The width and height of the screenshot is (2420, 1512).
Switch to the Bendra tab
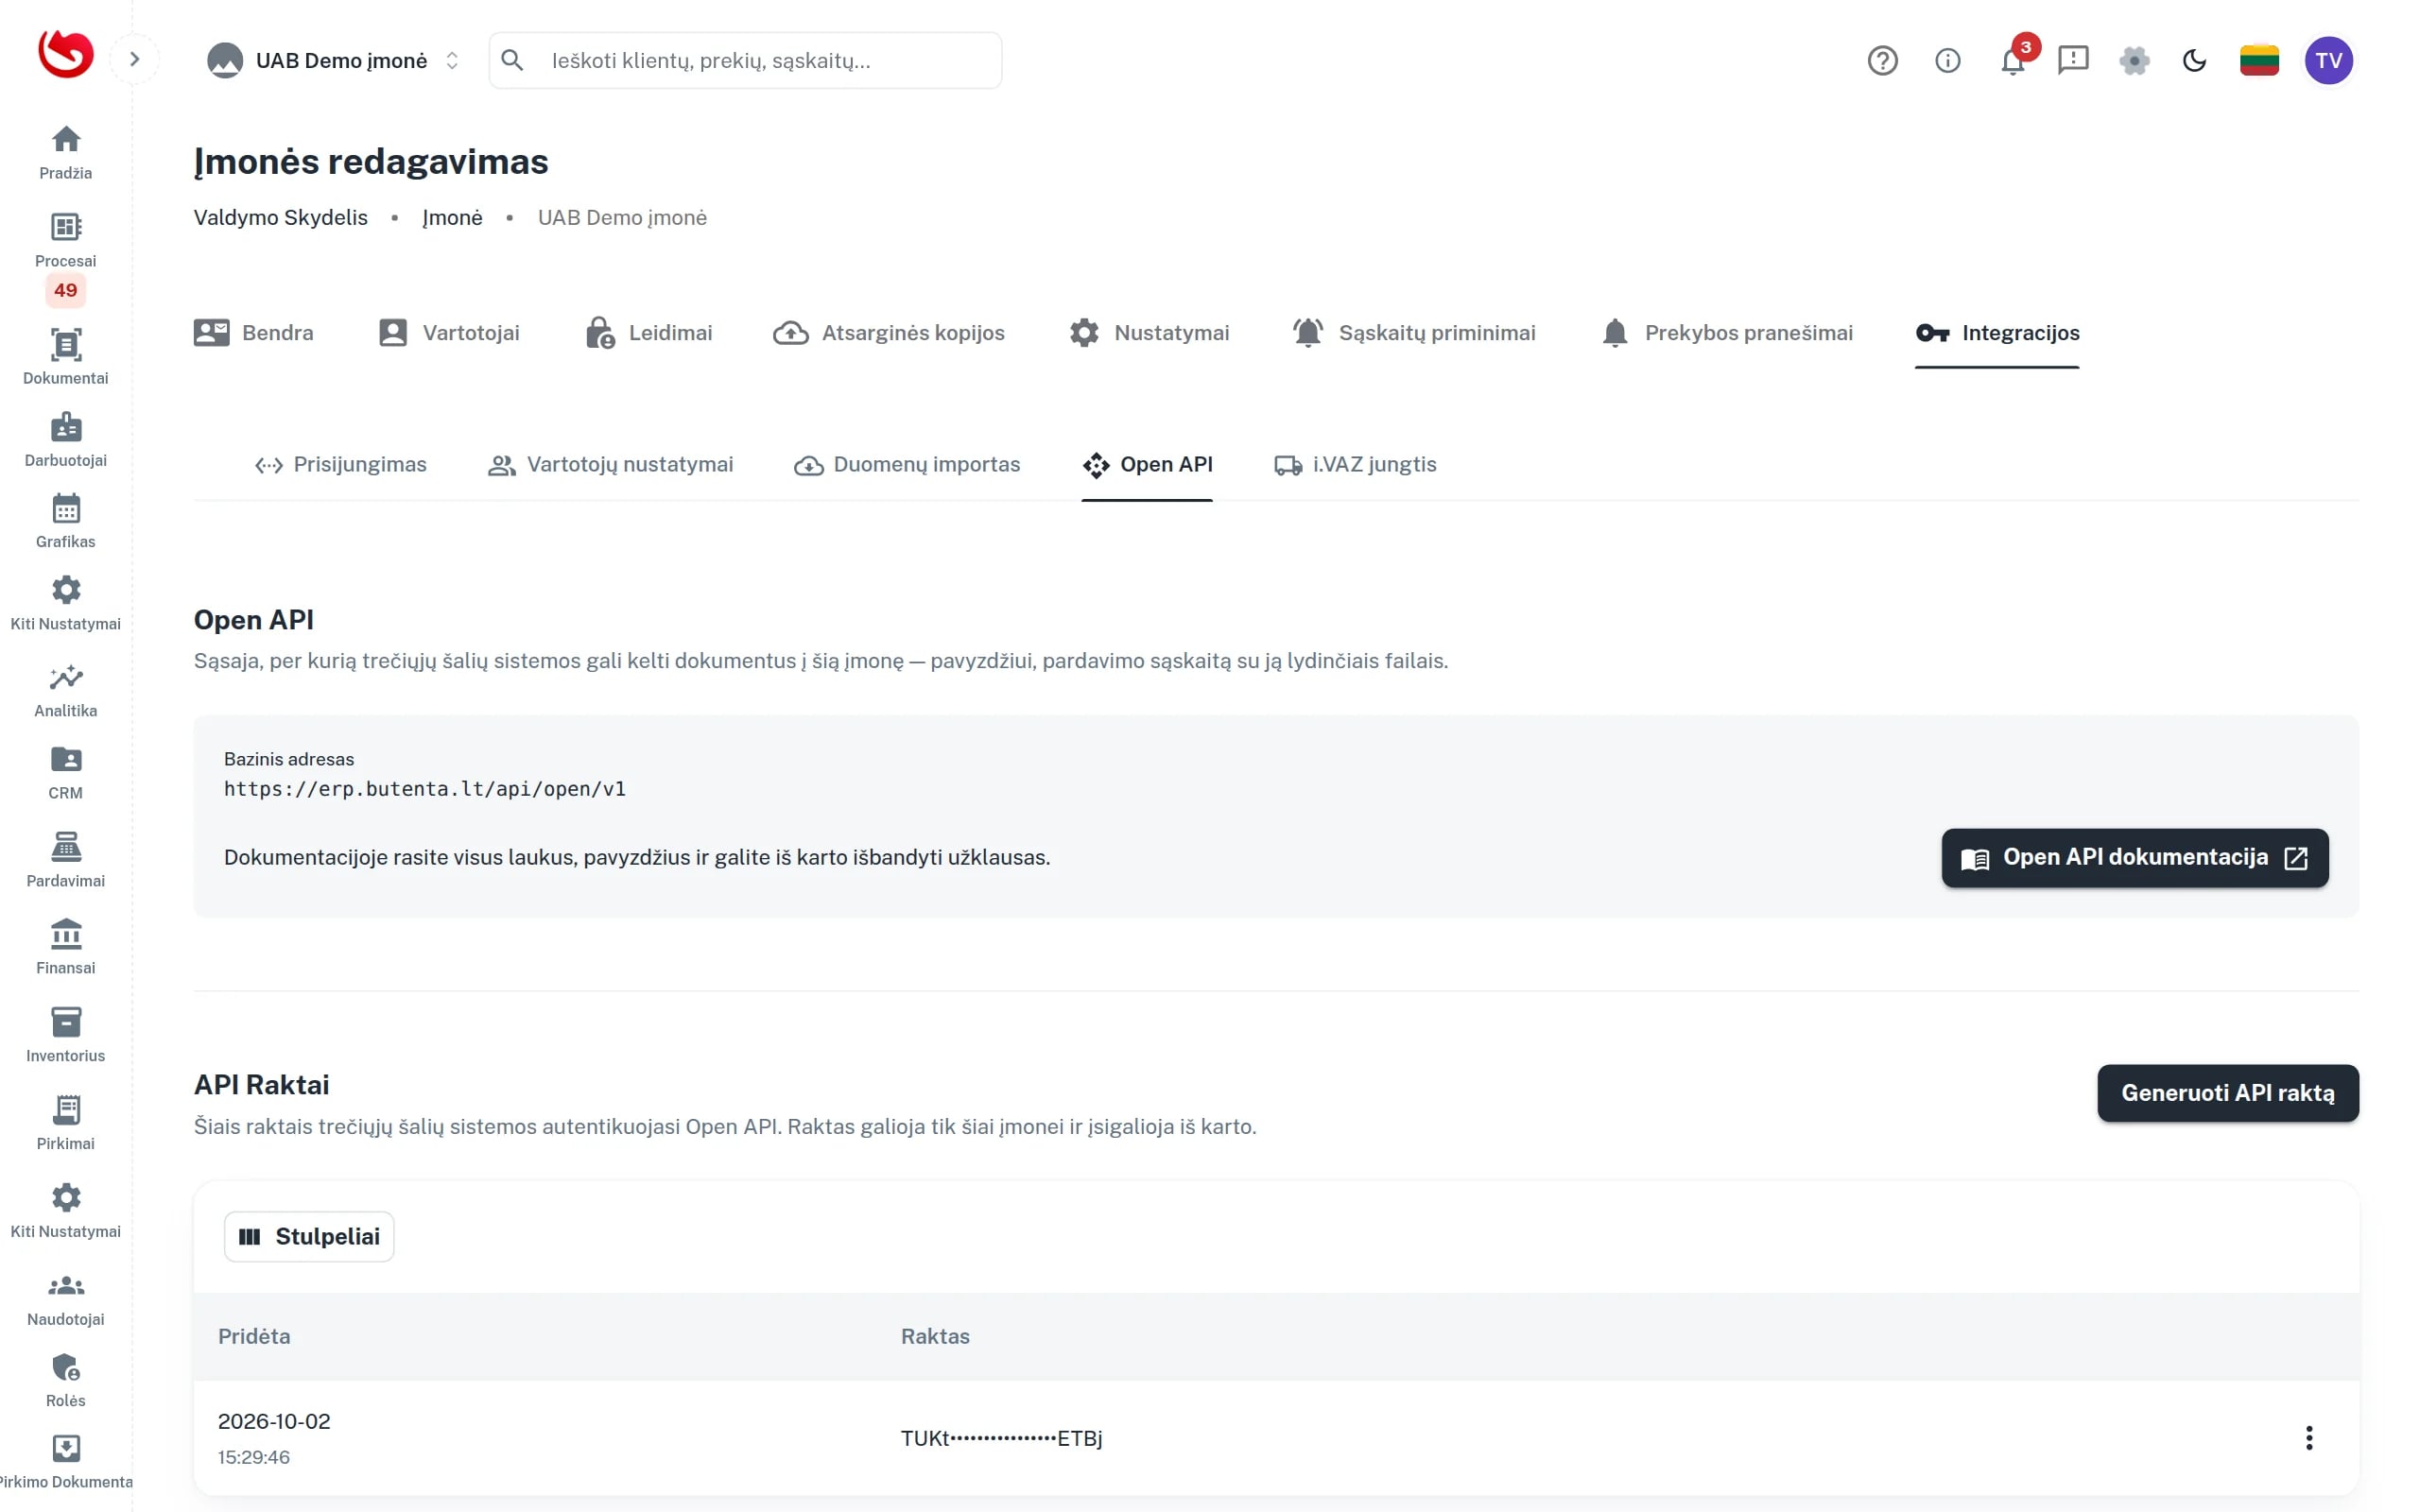(x=253, y=333)
